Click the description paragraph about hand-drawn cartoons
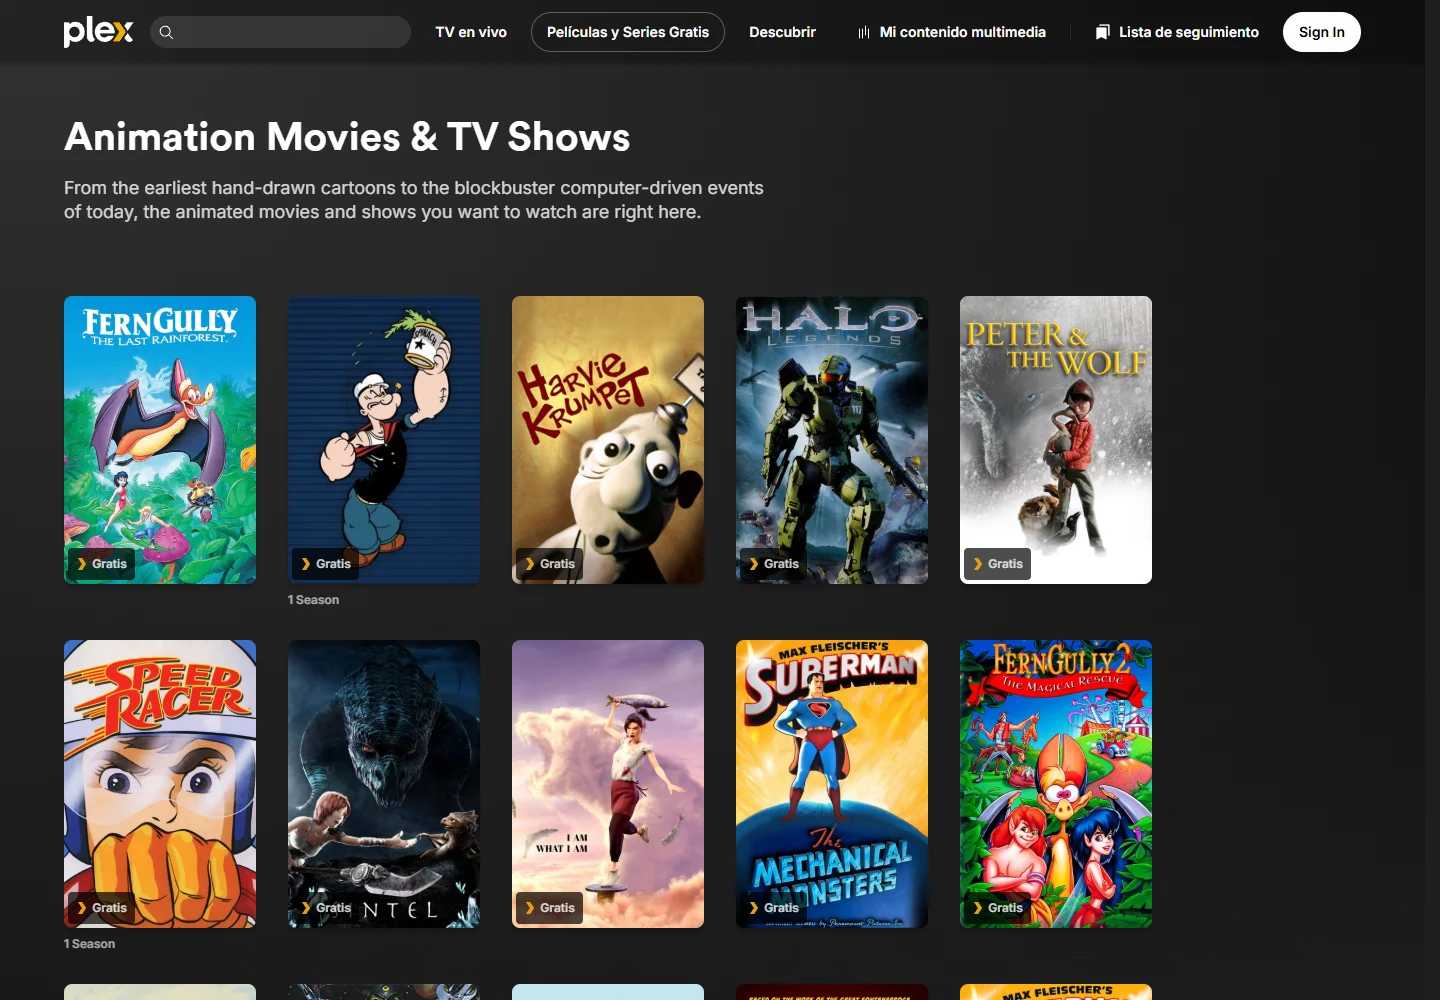 [x=414, y=200]
